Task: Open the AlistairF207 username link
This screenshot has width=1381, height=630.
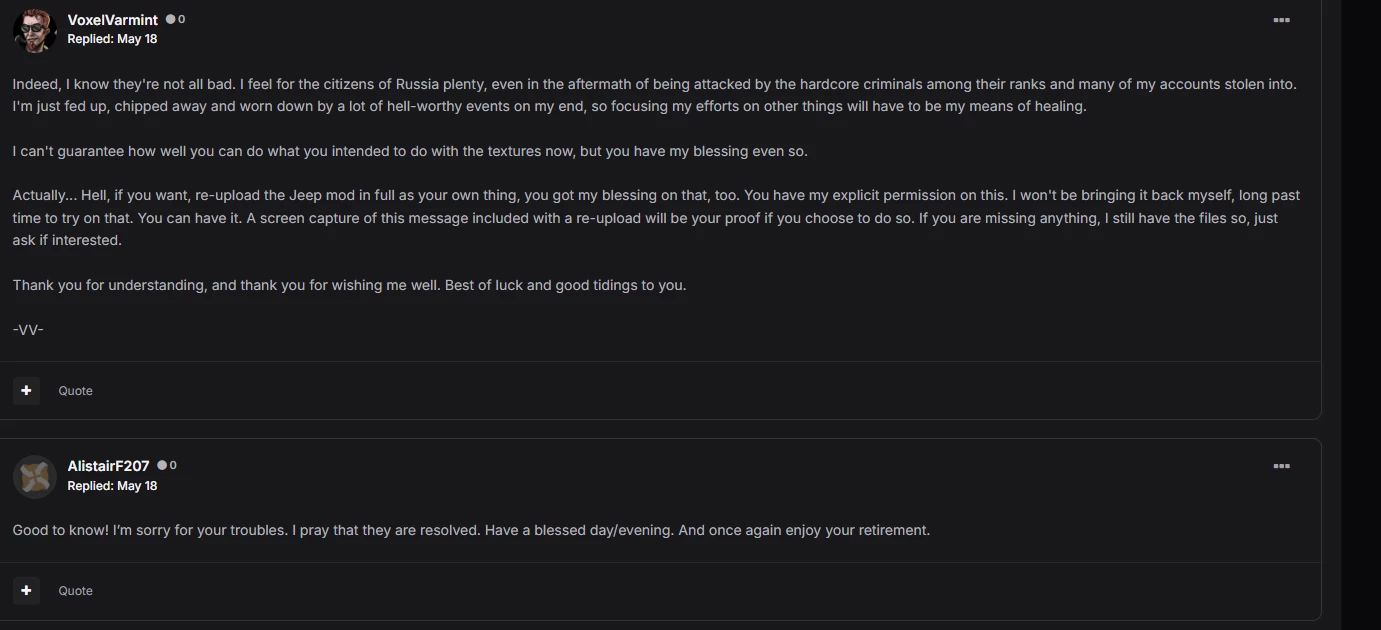Action: coord(108,466)
